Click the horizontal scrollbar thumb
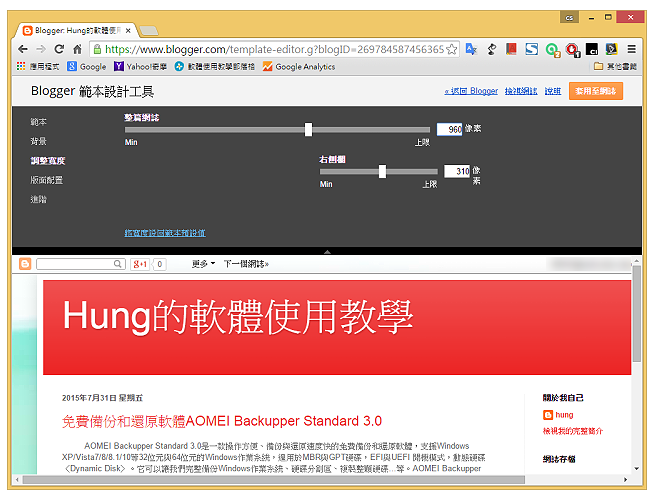The width and height of the screenshot is (657, 496). (x=274, y=479)
